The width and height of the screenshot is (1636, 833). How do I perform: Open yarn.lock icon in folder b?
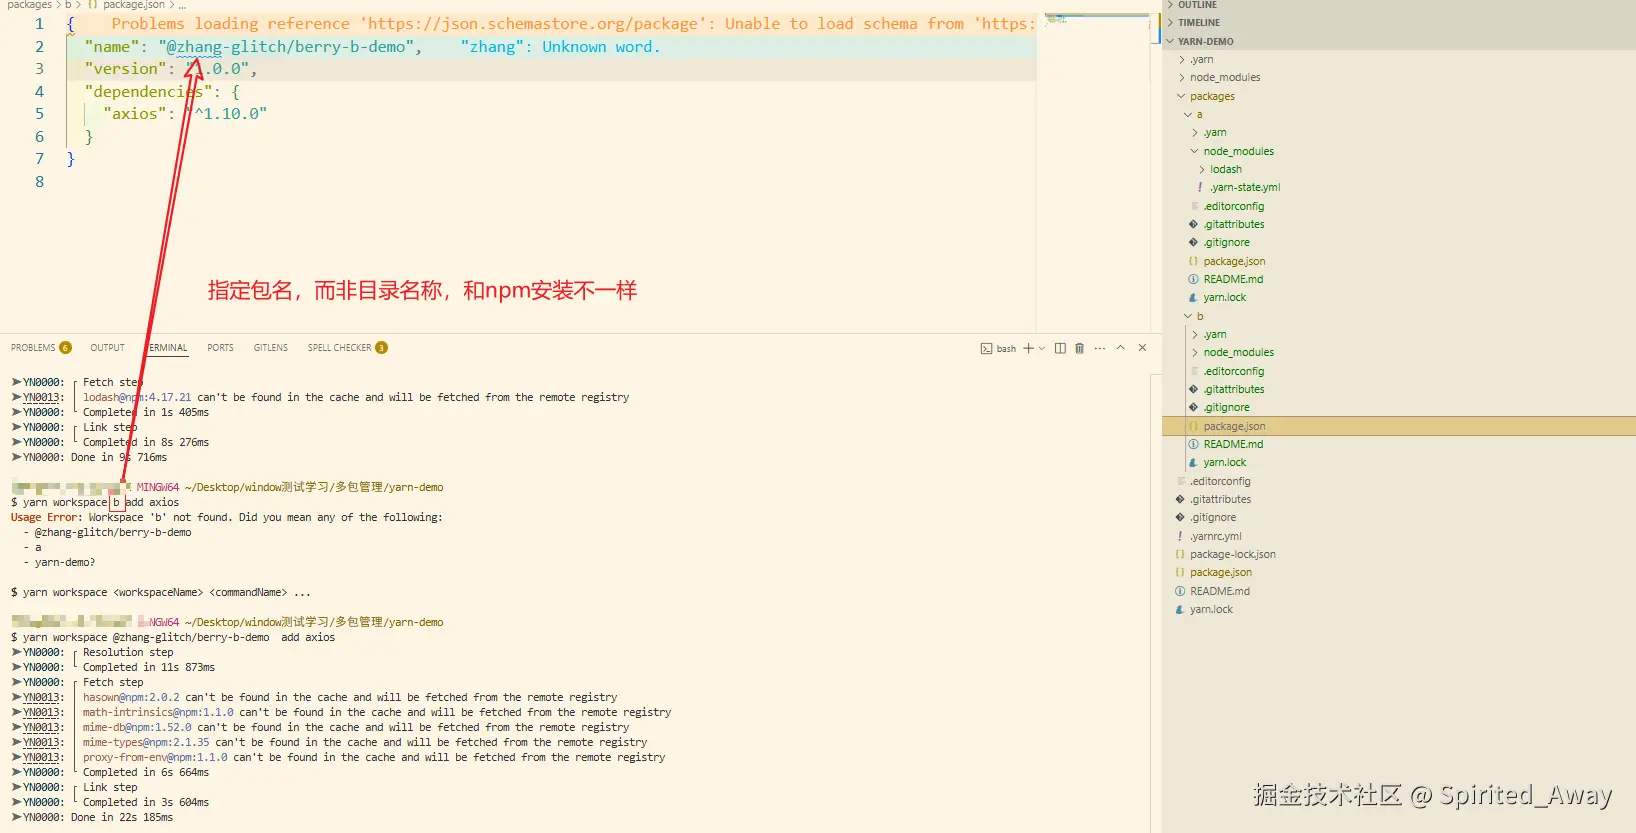click(x=1193, y=463)
